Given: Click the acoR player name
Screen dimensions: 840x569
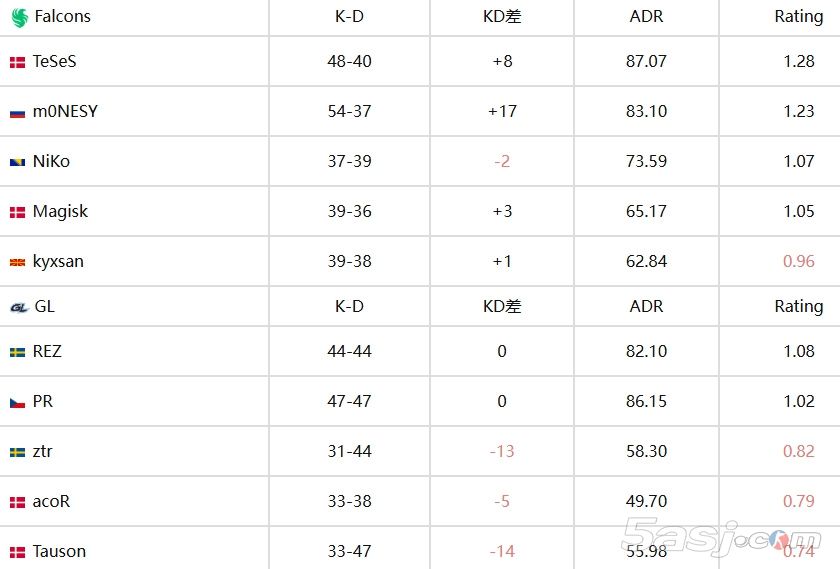Looking at the screenshot, I should [51, 501].
